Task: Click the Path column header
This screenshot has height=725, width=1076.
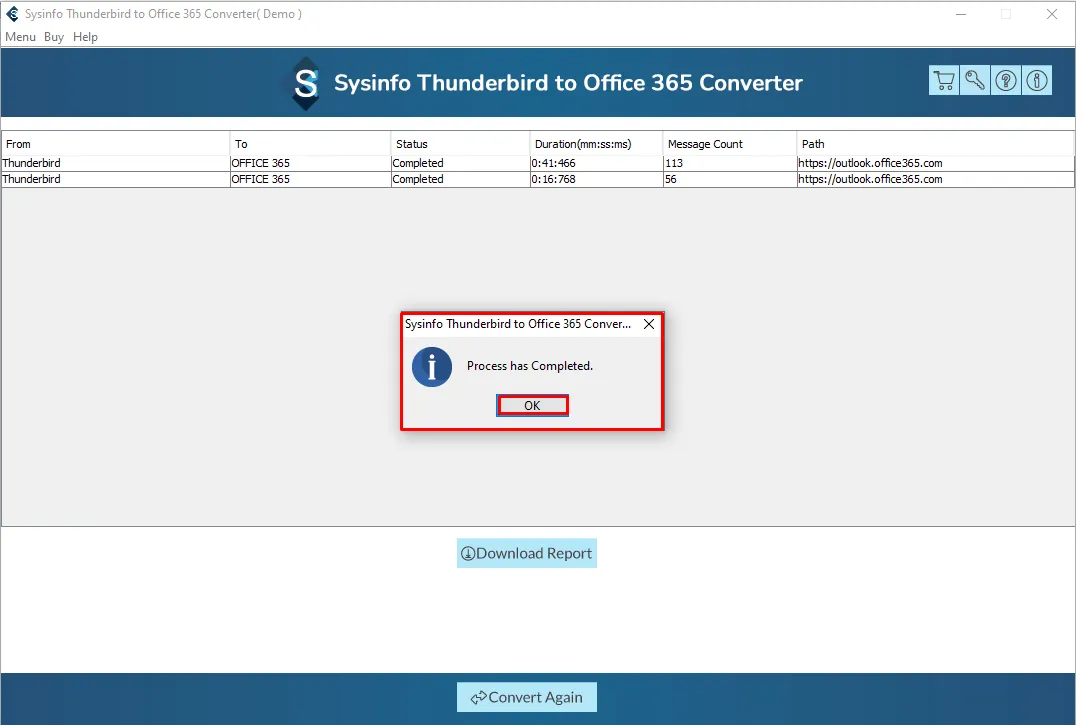Action: (x=935, y=144)
